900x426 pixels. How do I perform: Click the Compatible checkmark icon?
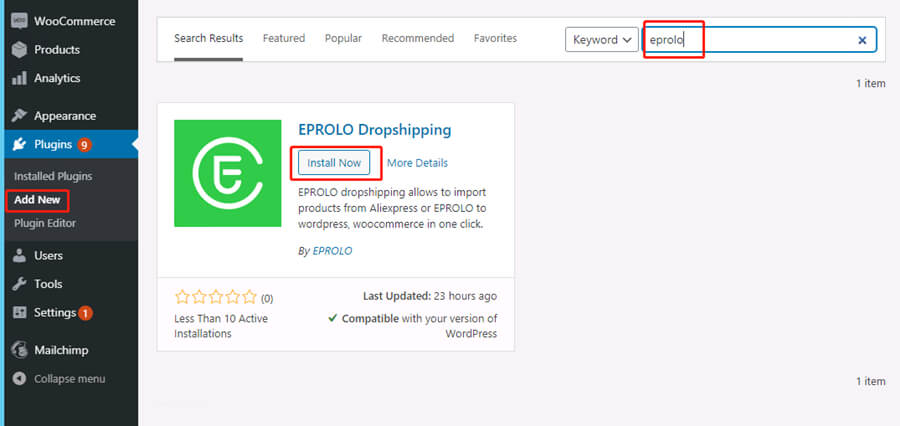point(332,318)
